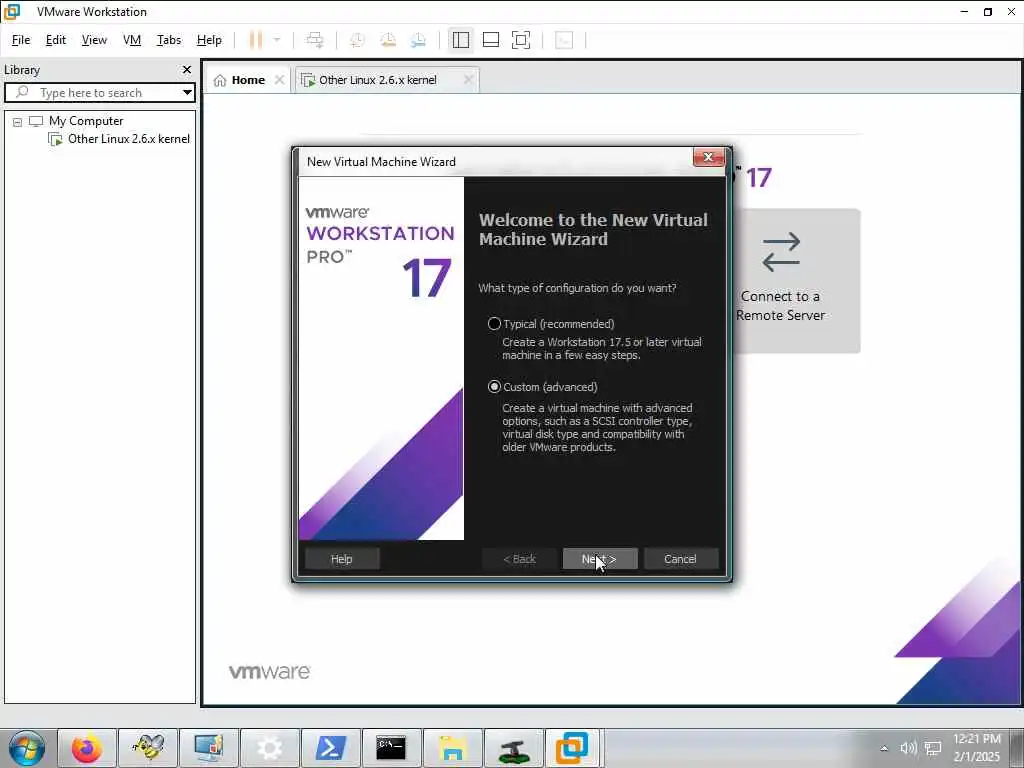Select My Computer in the Library tree

click(x=86, y=121)
